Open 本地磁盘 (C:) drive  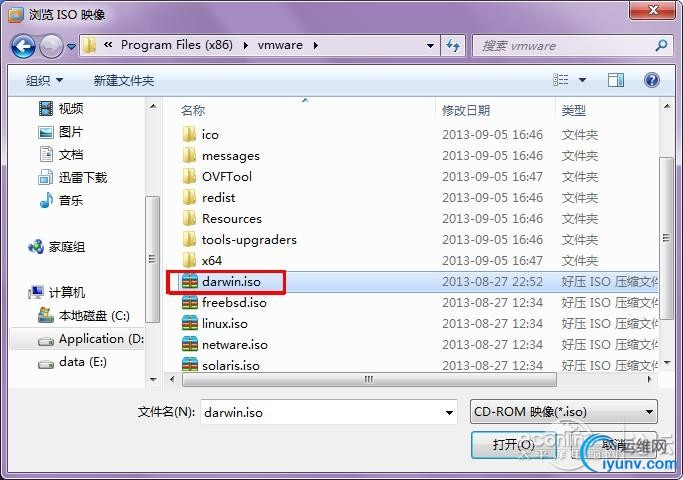pos(84,315)
